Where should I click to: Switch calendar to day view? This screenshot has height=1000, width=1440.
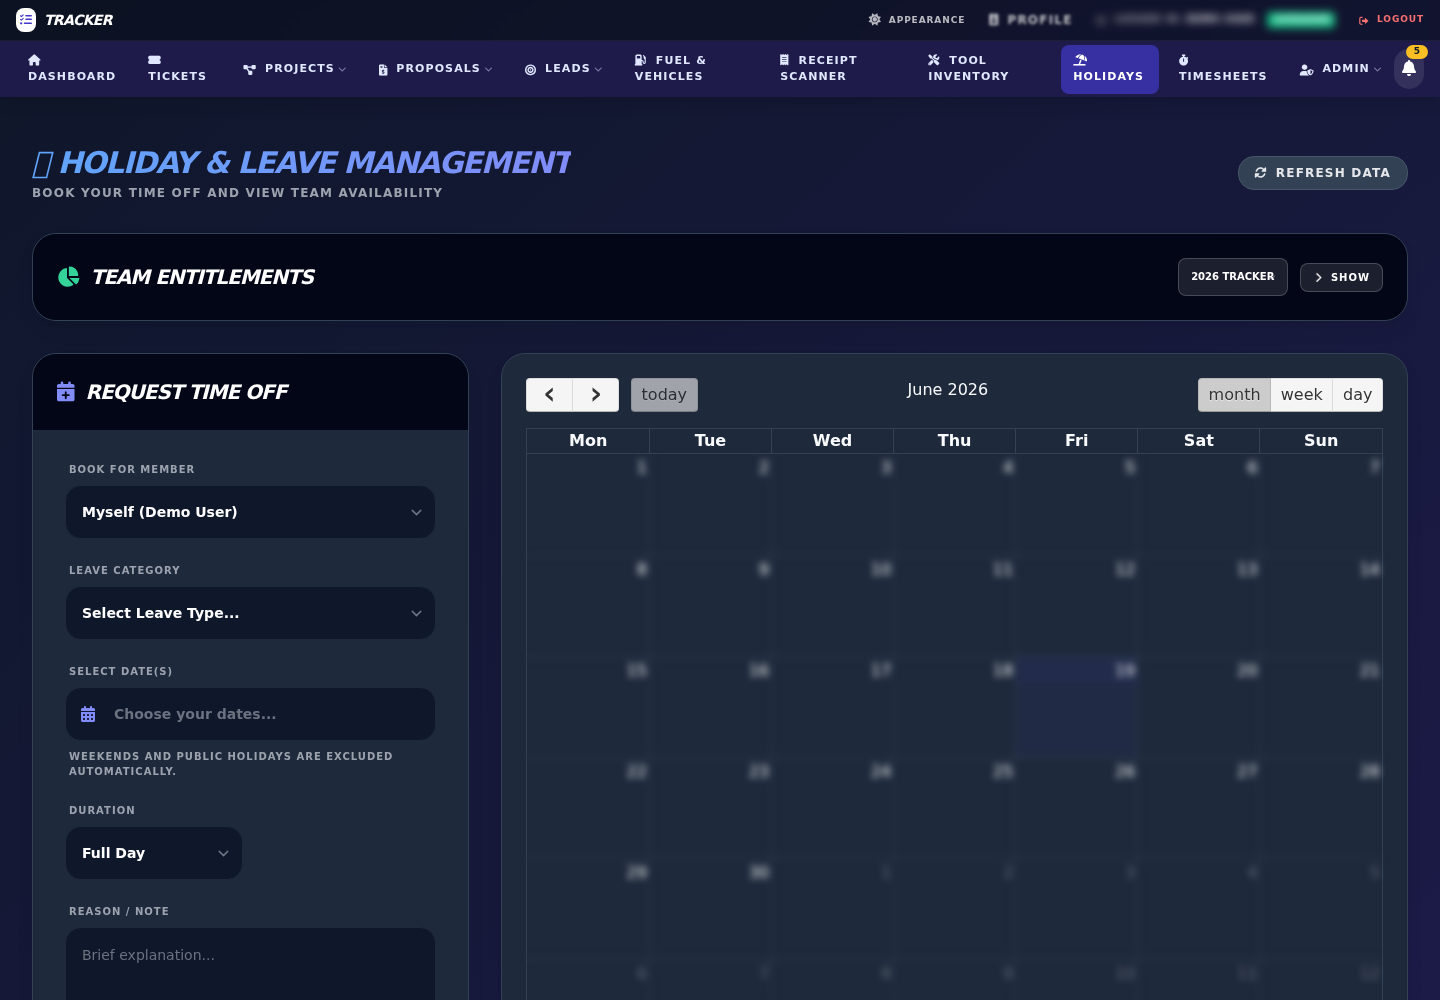pos(1358,395)
